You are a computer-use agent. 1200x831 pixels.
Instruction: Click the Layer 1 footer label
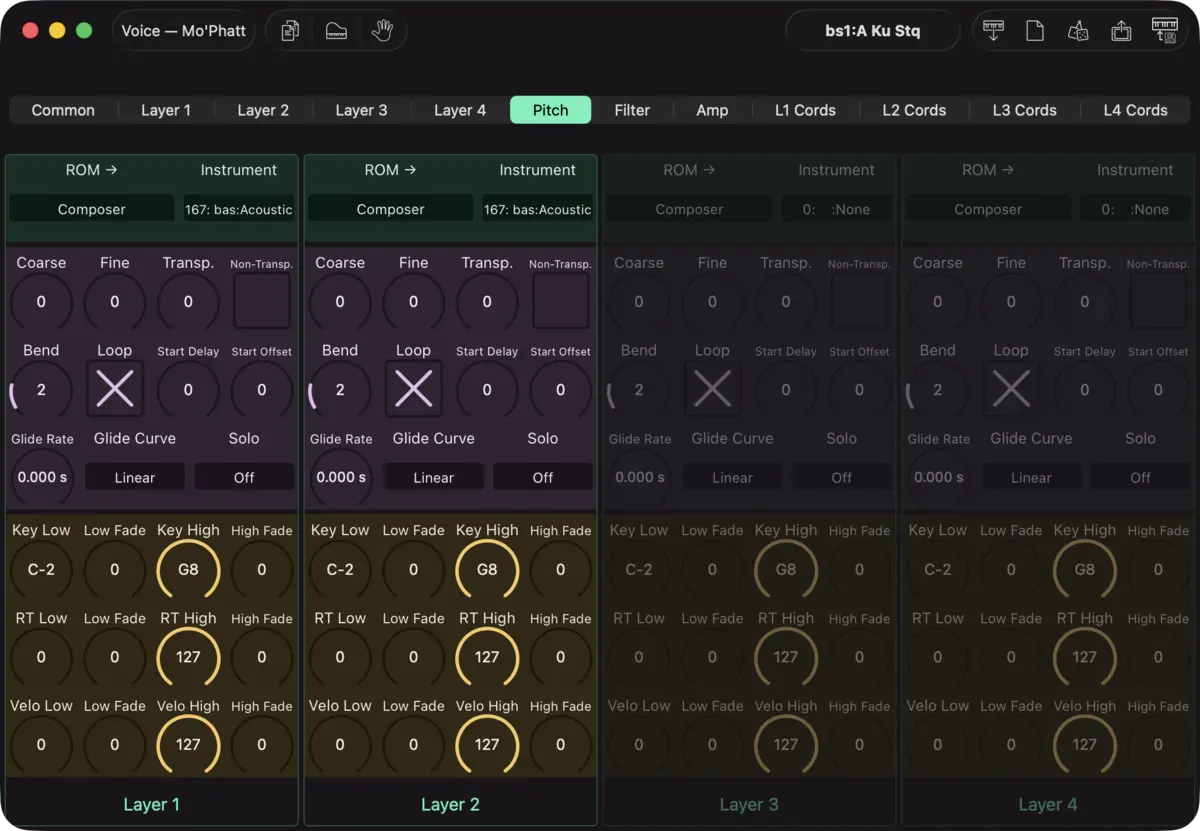[152, 804]
